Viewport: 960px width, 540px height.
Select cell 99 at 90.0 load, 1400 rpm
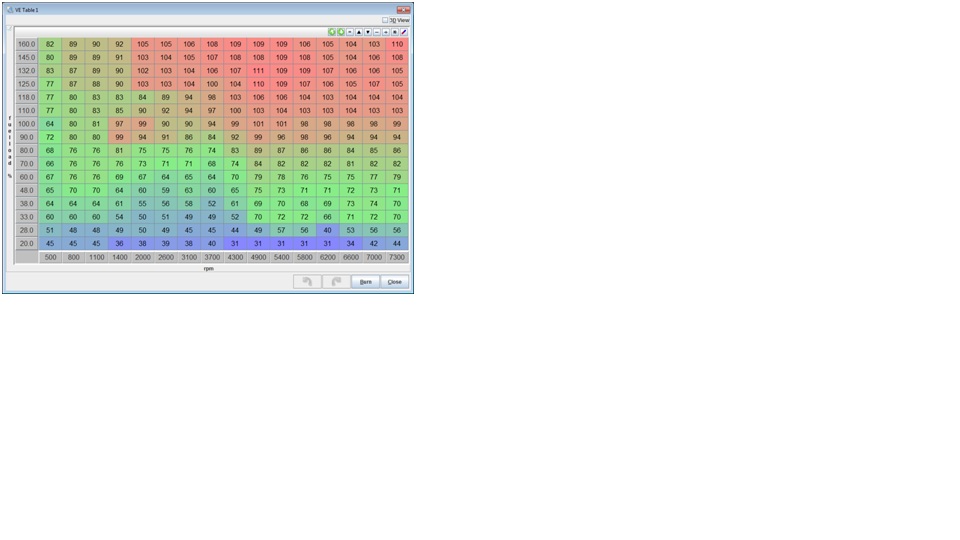119,137
